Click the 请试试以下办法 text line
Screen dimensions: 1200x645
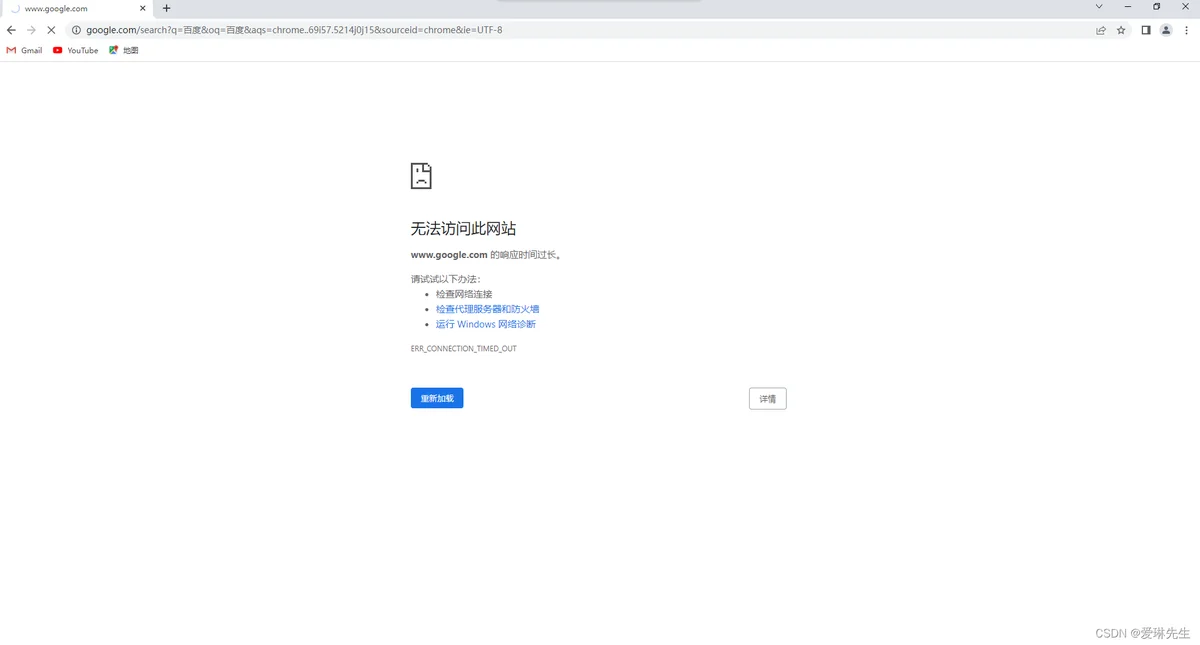pos(446,279)
